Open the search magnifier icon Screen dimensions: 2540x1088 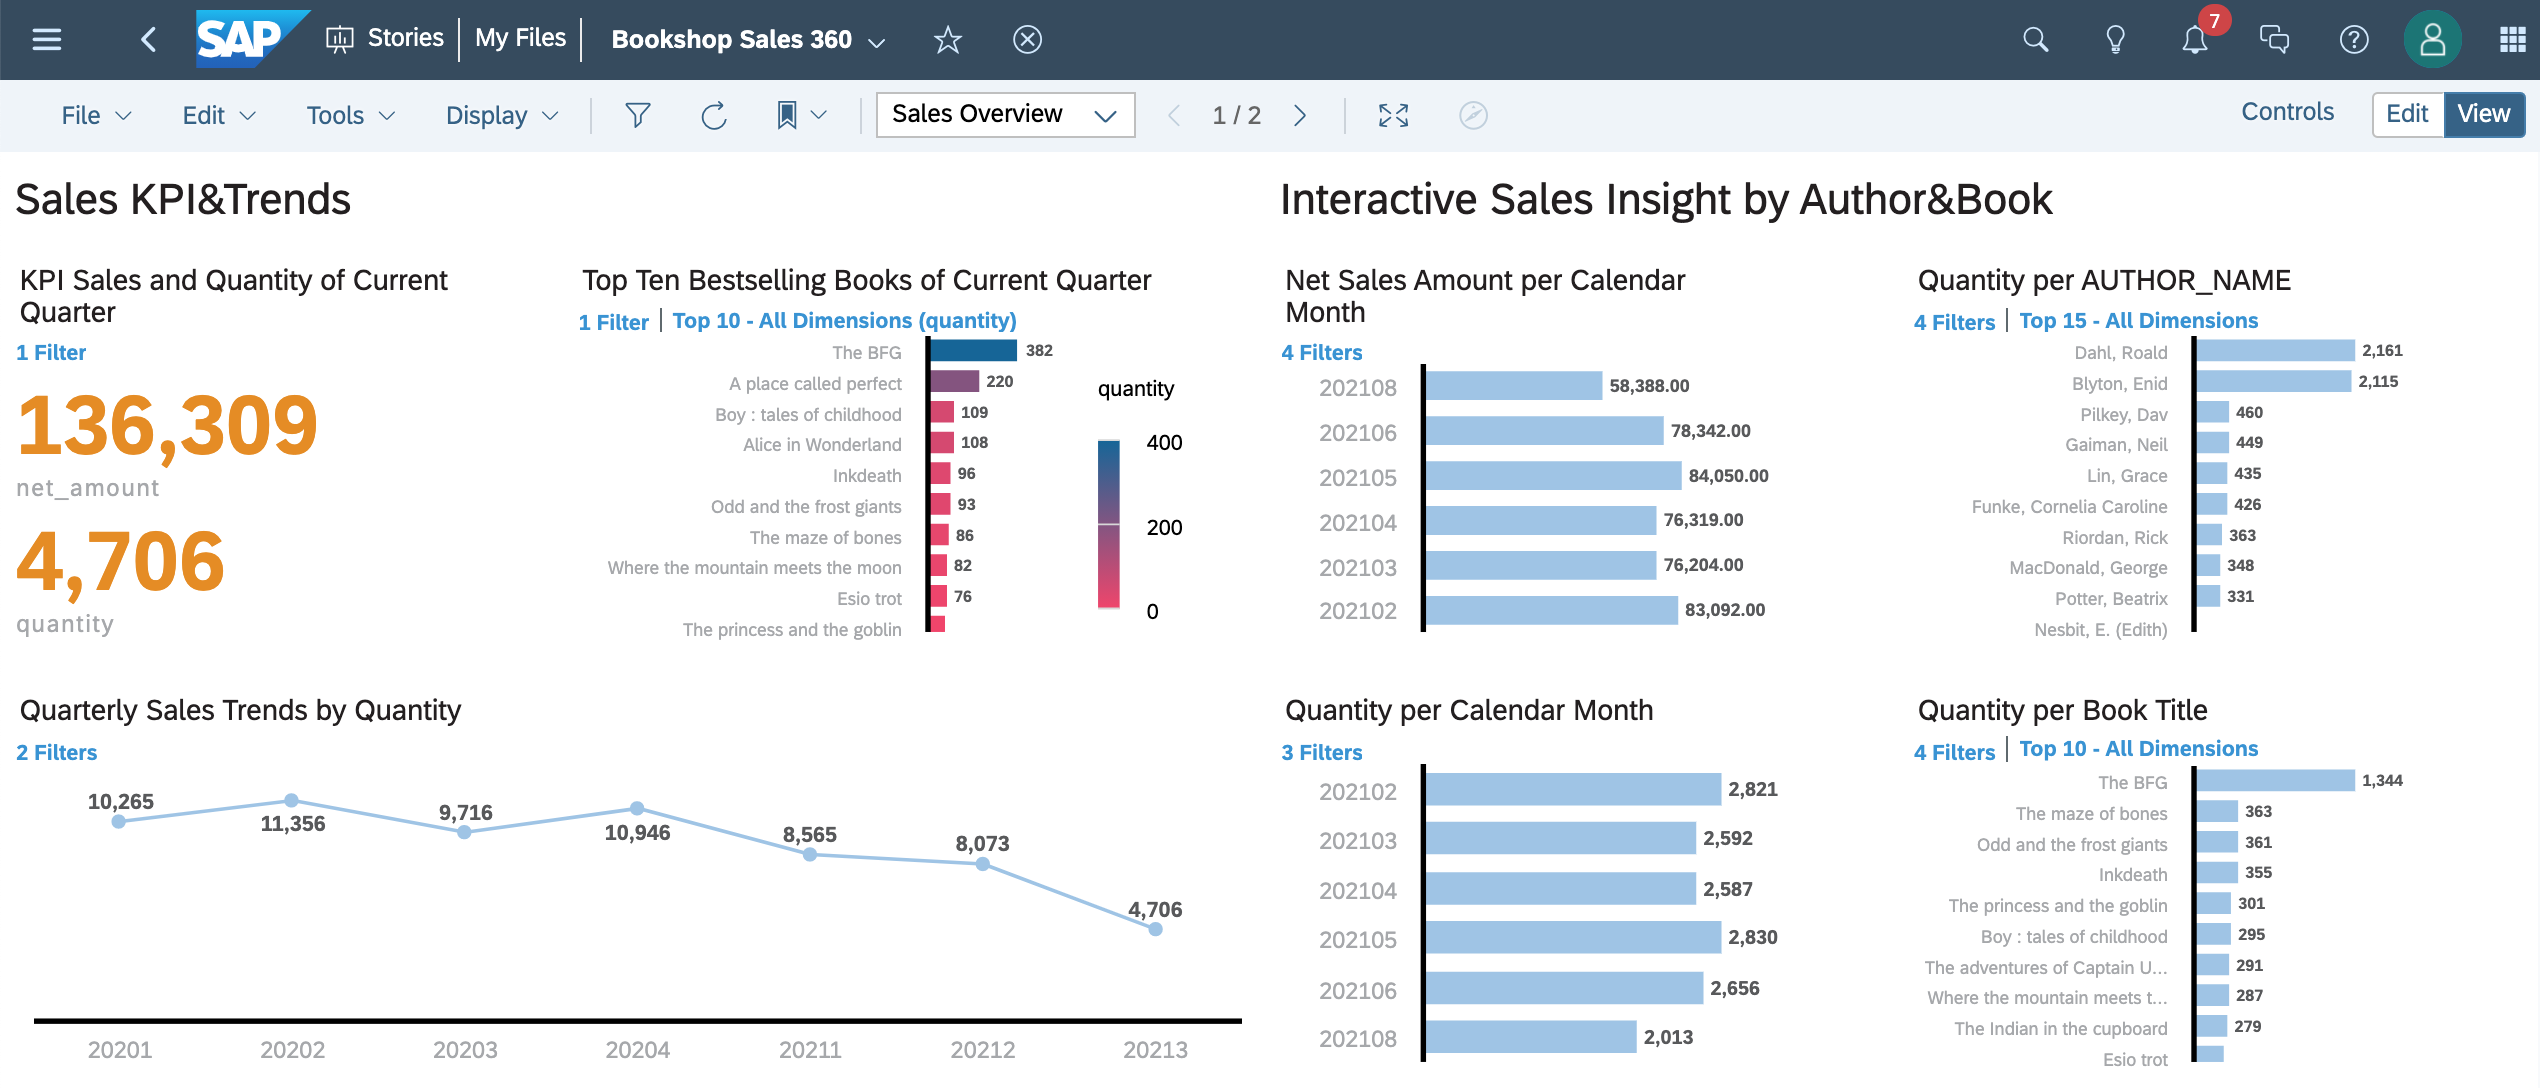click(2035, 40)
